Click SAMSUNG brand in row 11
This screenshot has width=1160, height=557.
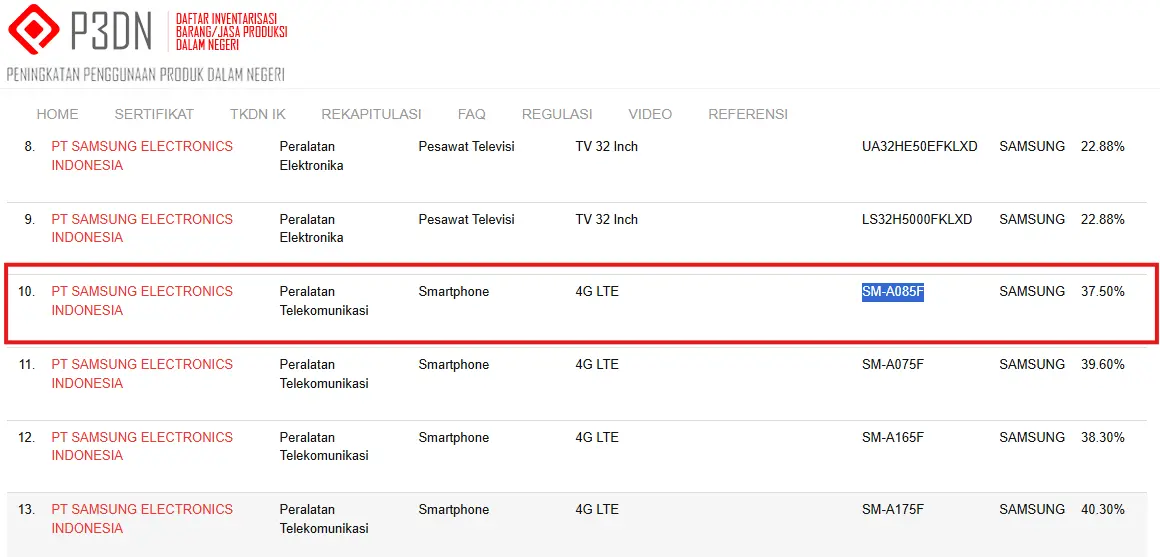(1032, 364)
